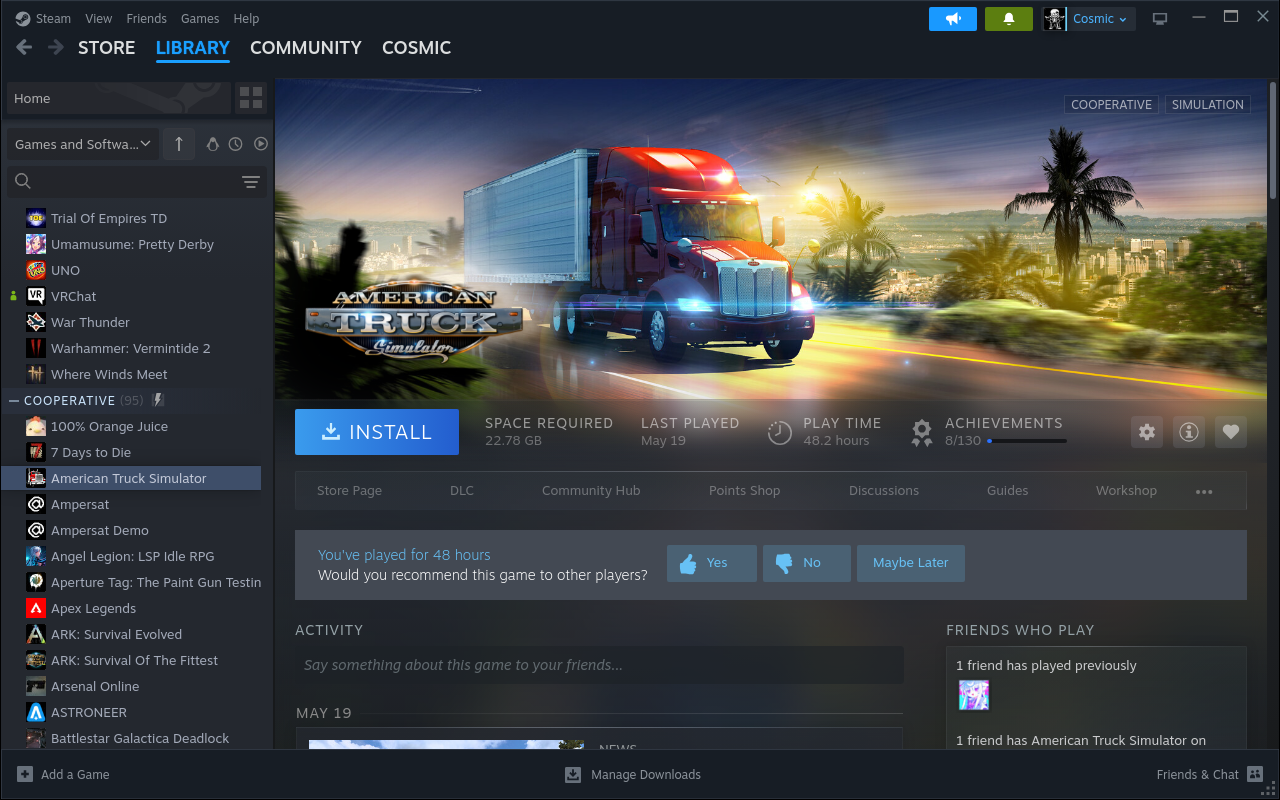The image size is (1280, 800).
Task: Collapse the COOPERATIVE category
Action: pyautogui.click(x=14, y=400)
